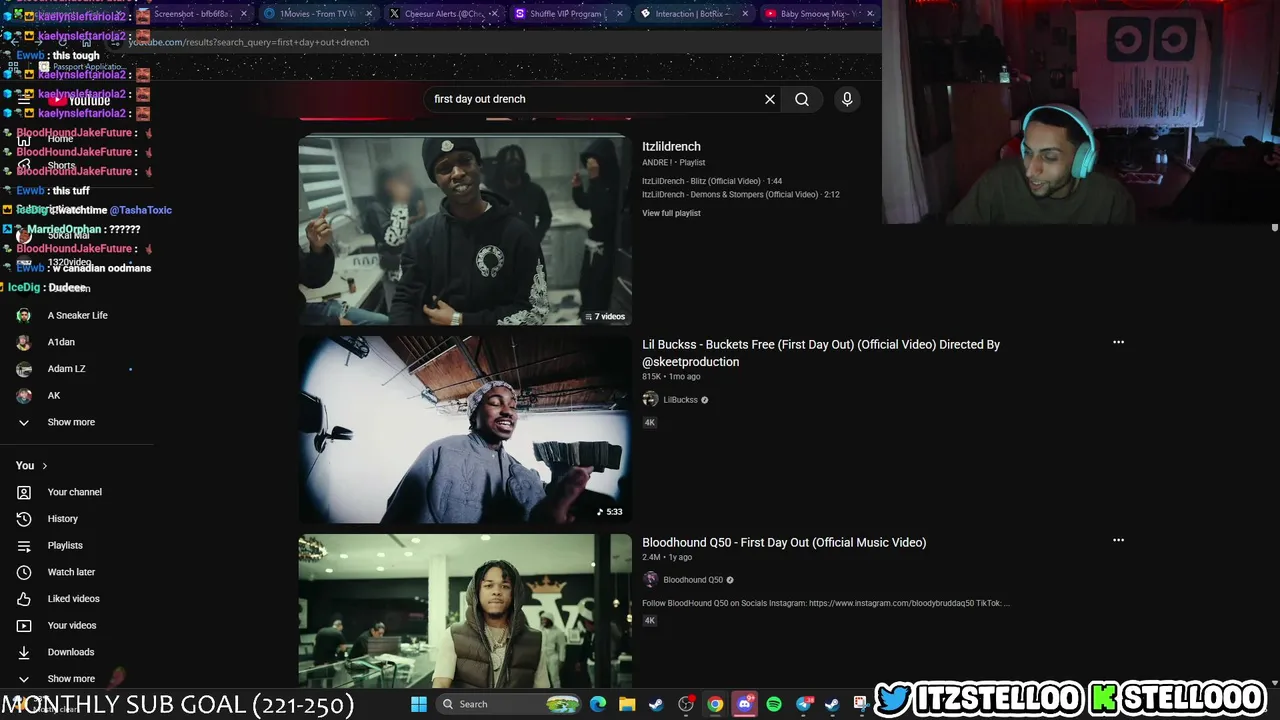The image size is (1280, 720).
Task: Start voice search with the microphone icon
Action: coord(847,99)
